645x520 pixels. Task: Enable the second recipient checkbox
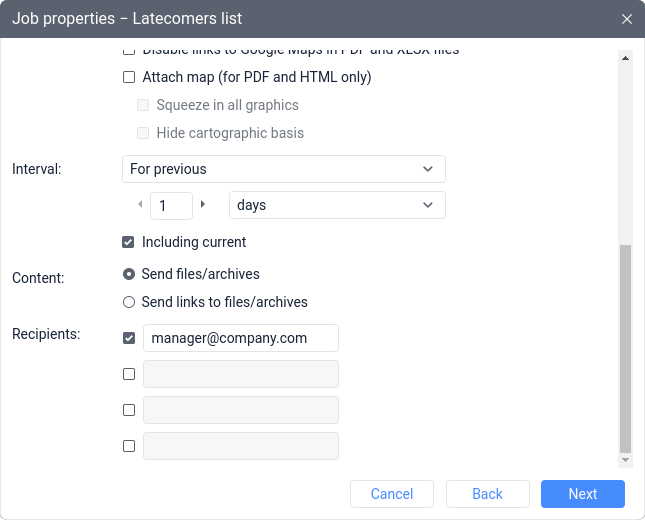(x=129, y=374)
